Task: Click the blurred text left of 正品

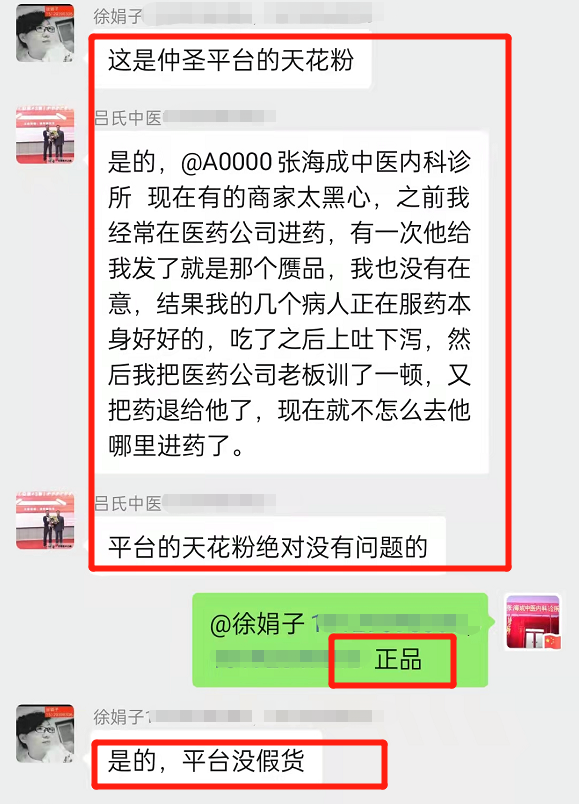Action: (x=287, y=658)
